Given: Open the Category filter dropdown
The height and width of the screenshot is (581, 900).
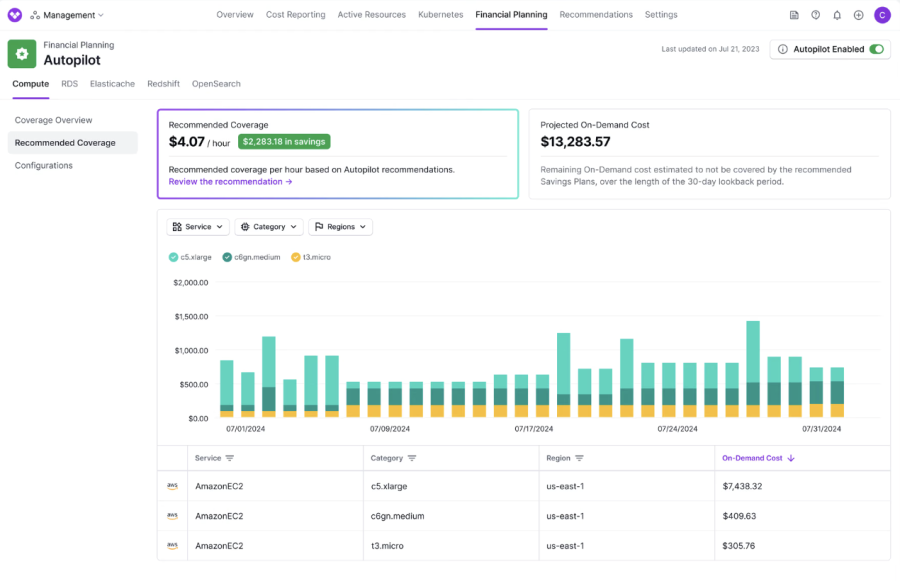Looking at the screenshot, I should pyautogui.click(x=269, y=227).
